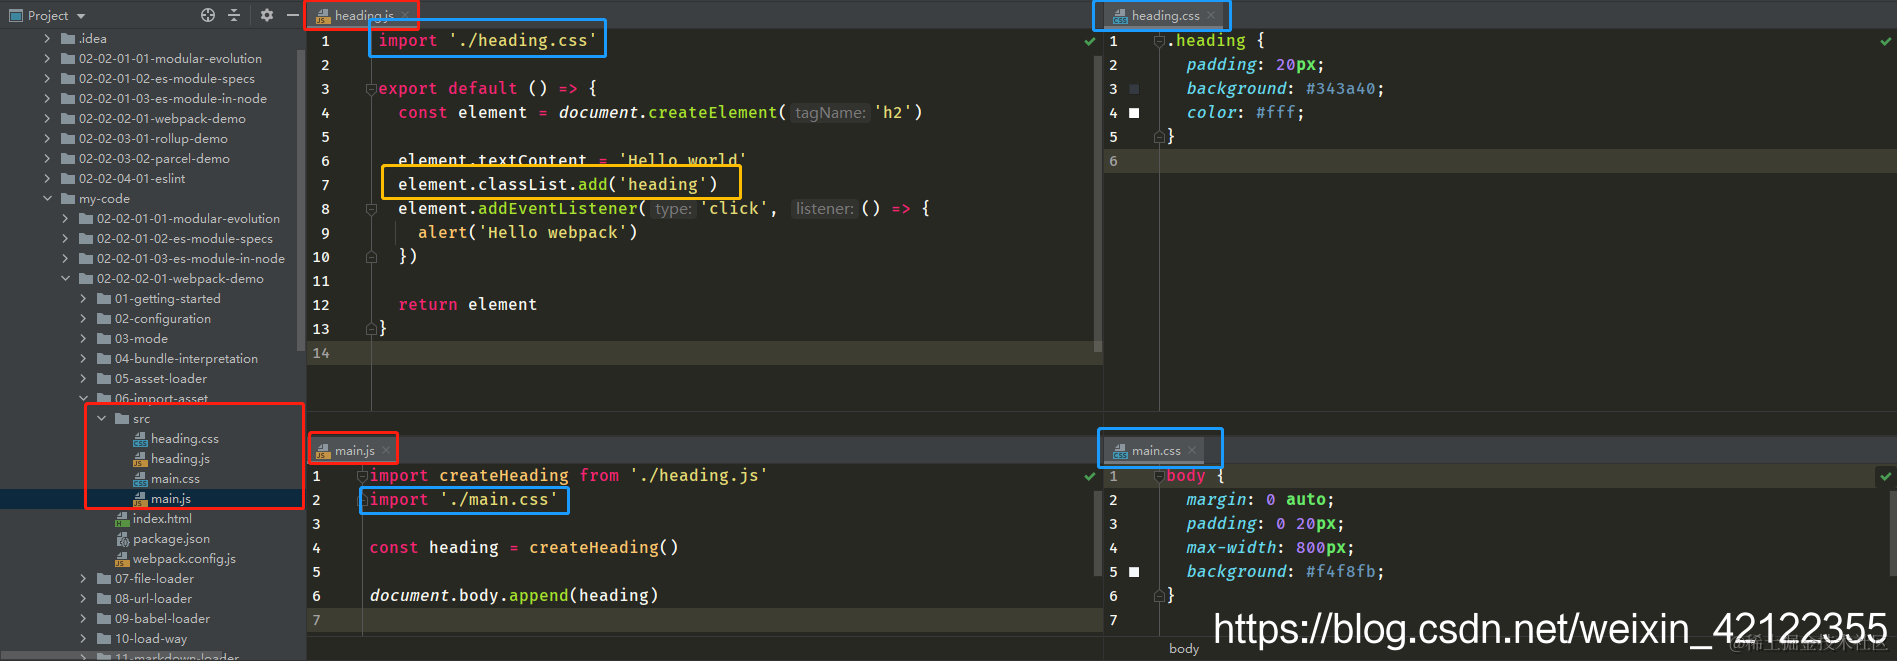Click the collapse all icon in Project toolbar
Screen dimensions: 1897x661
(x=234, y=15)
